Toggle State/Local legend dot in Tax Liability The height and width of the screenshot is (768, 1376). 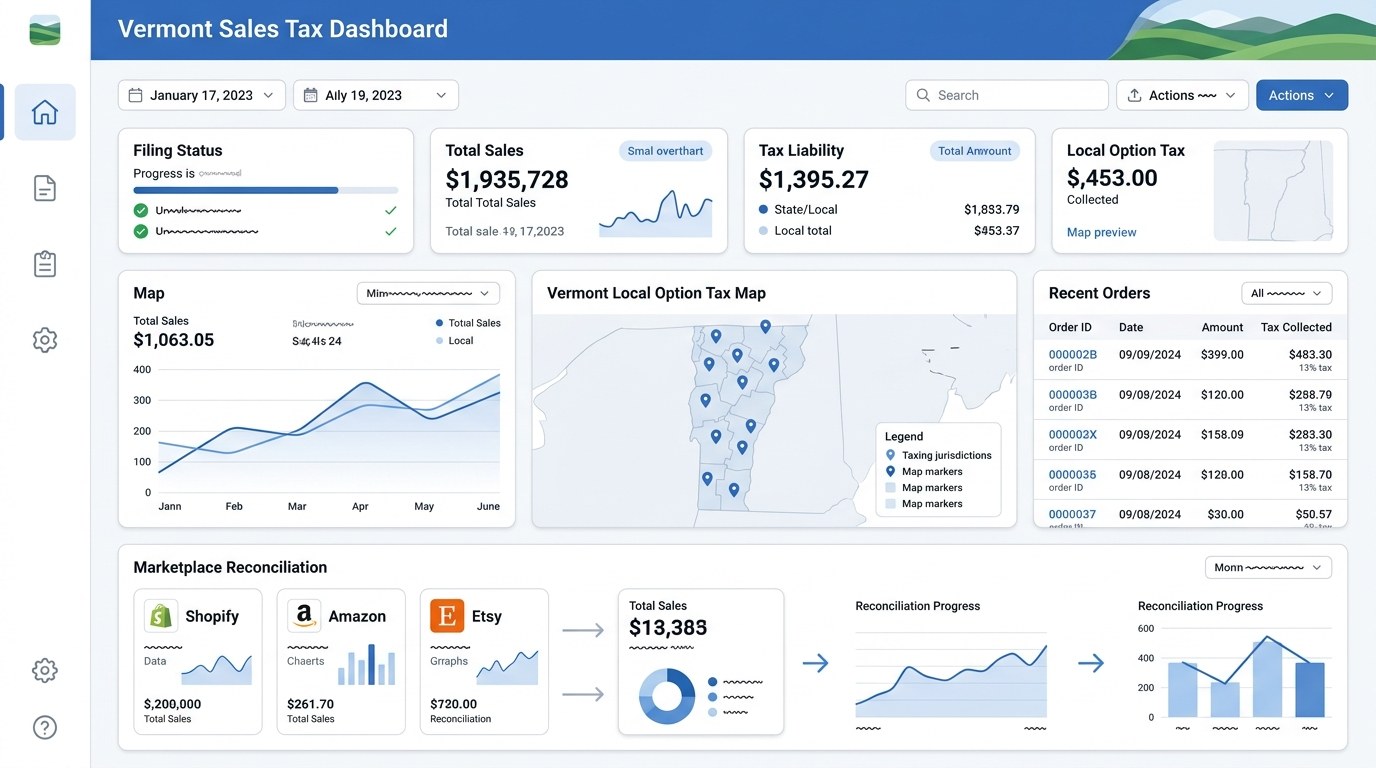[x=764, y=209]
